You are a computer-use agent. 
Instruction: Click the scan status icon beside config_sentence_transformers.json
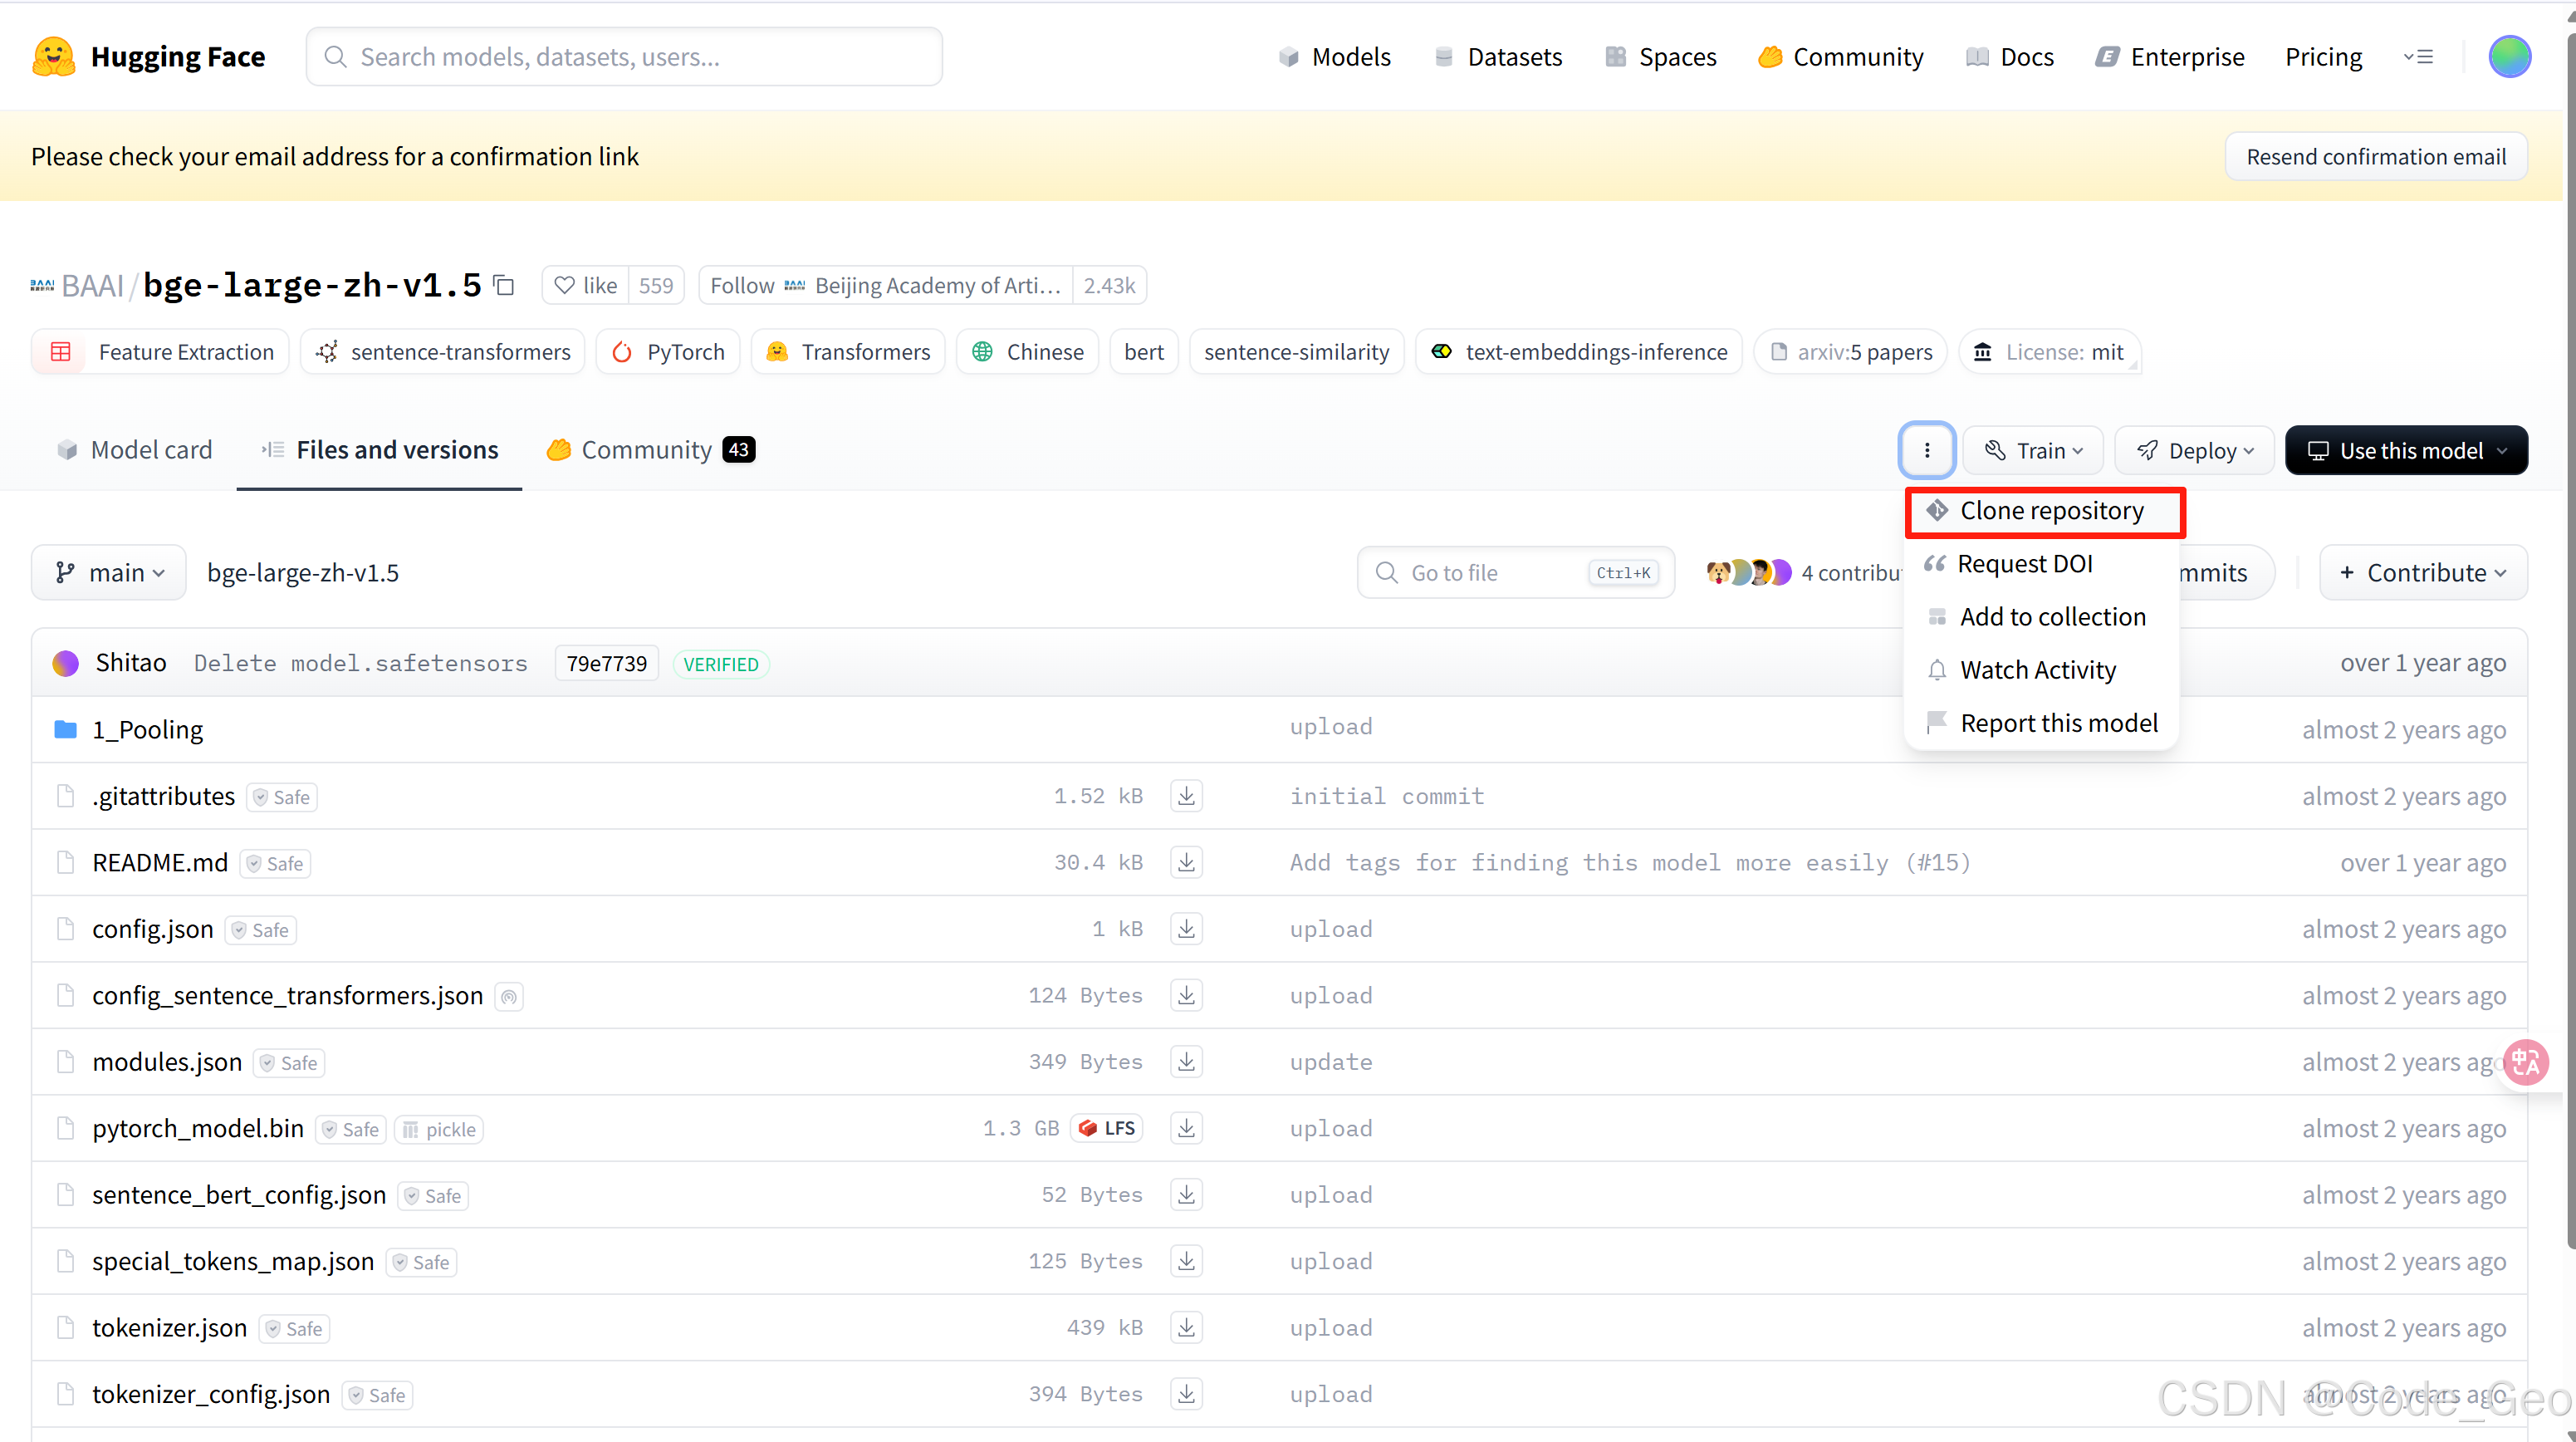coord(509,997)
